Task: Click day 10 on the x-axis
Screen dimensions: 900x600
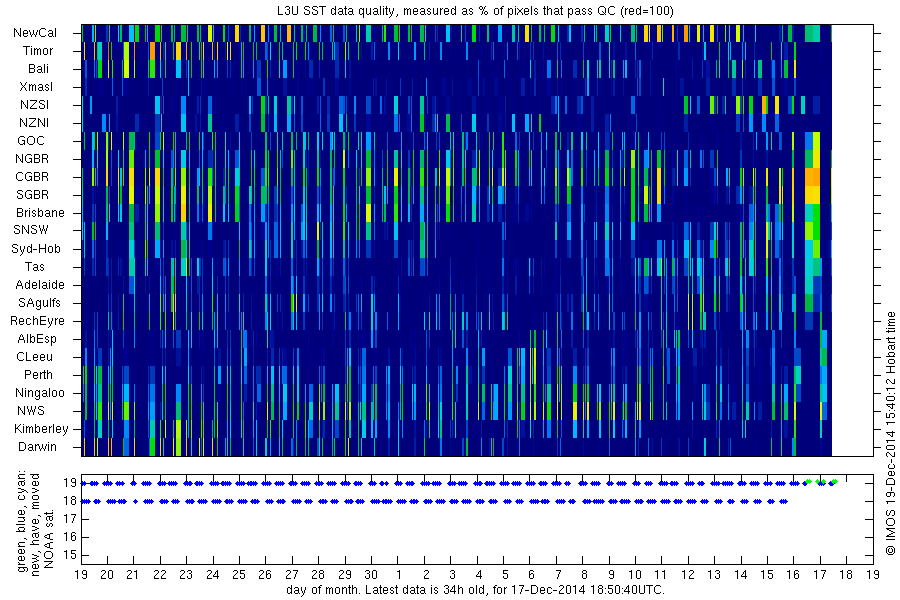Action: [x=635, y=575]
